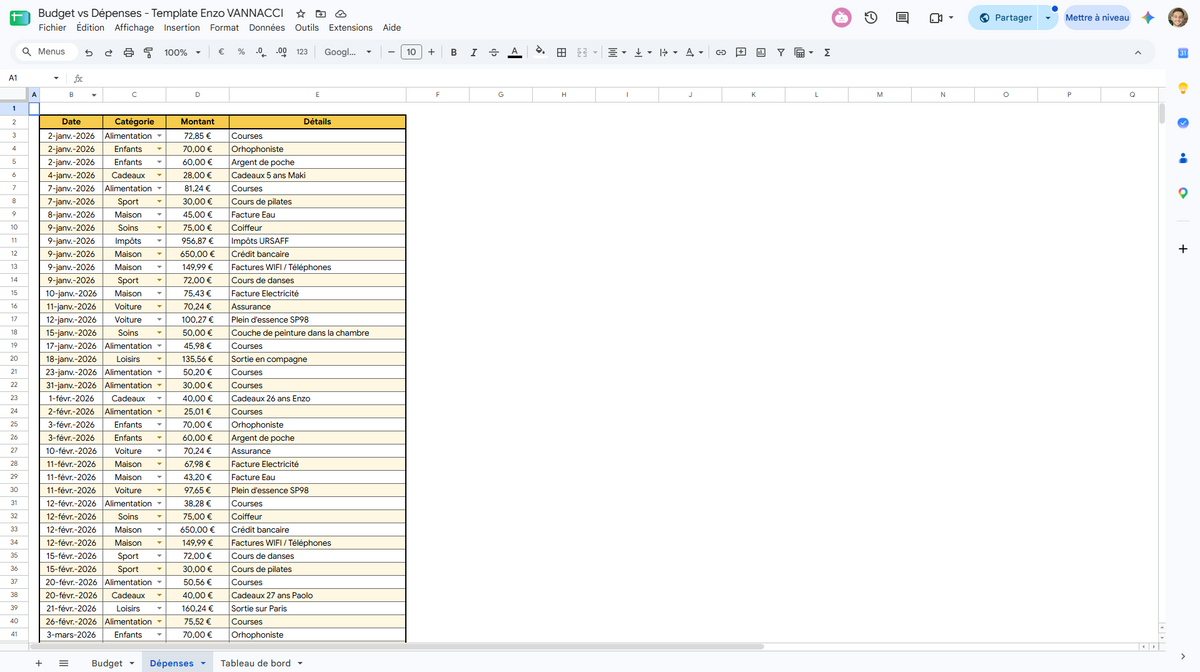This screenshot has height=672, width=1200.
Task: Click the font size field
Action: point(411,52)
